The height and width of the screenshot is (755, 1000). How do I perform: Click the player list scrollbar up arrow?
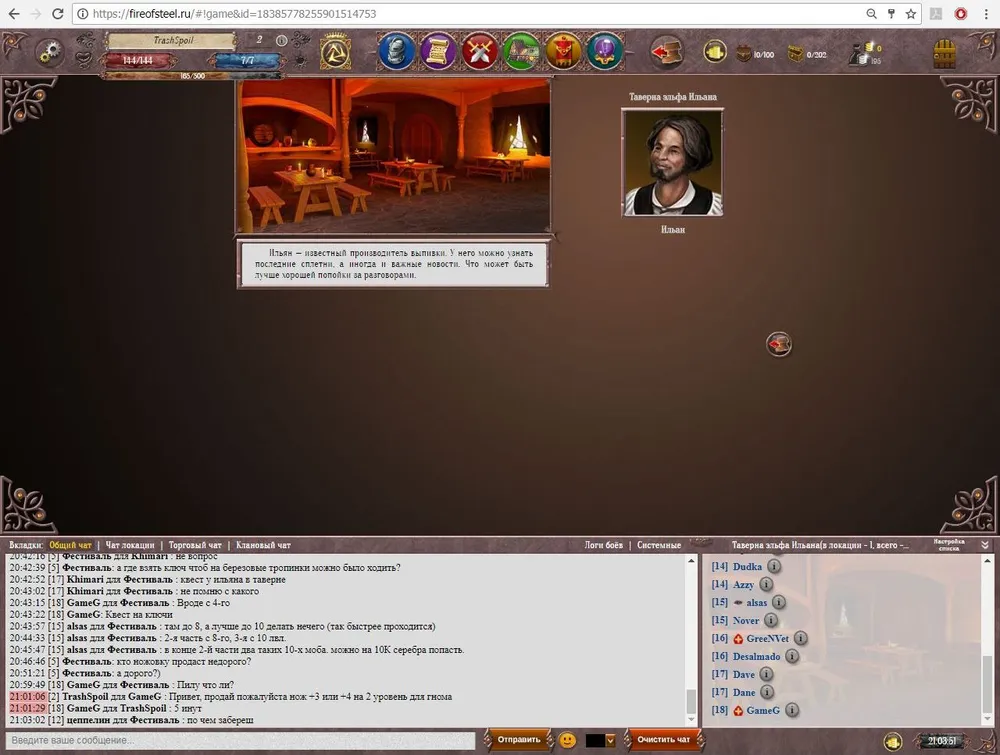(988, 561)
